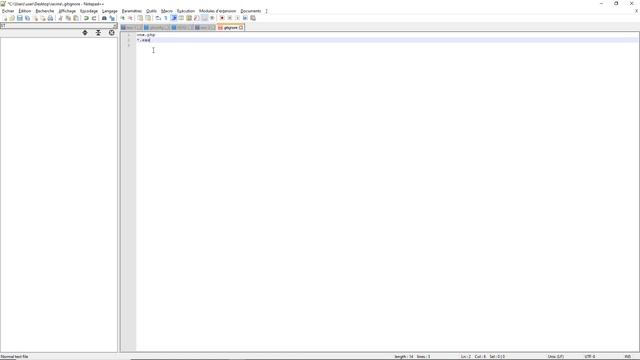Screen dimensions: 640x360
Task: Open the Outils menu
Action: [151, 11]
